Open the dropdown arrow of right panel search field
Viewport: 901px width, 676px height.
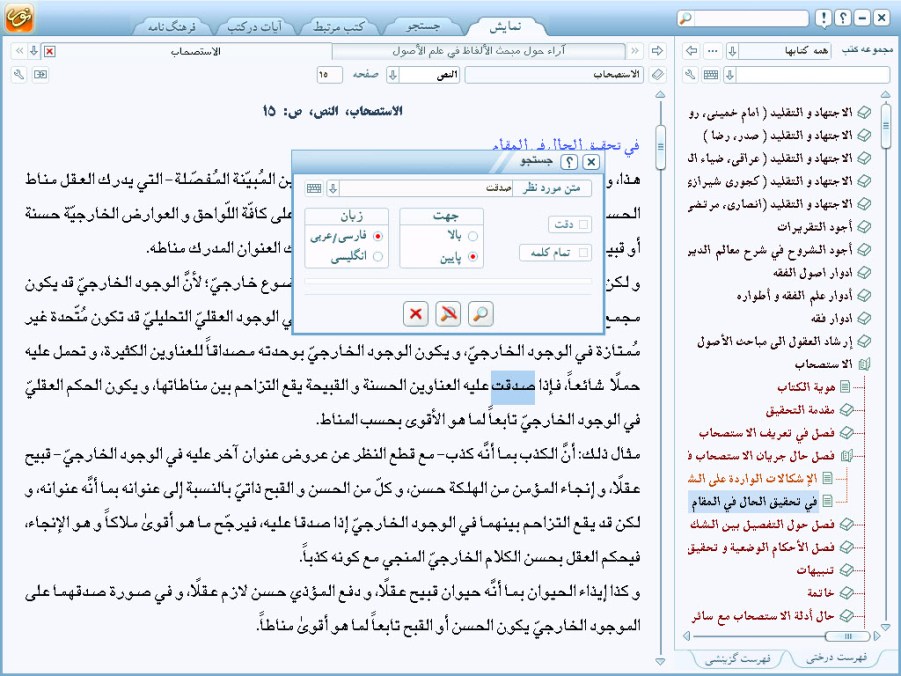click(x=730, y=75)
